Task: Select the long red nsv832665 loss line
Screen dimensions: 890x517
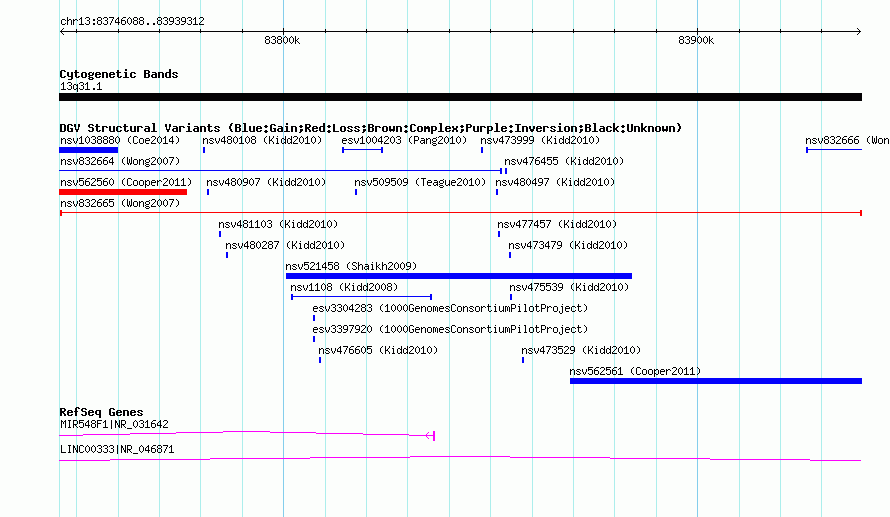Action: 461,213
